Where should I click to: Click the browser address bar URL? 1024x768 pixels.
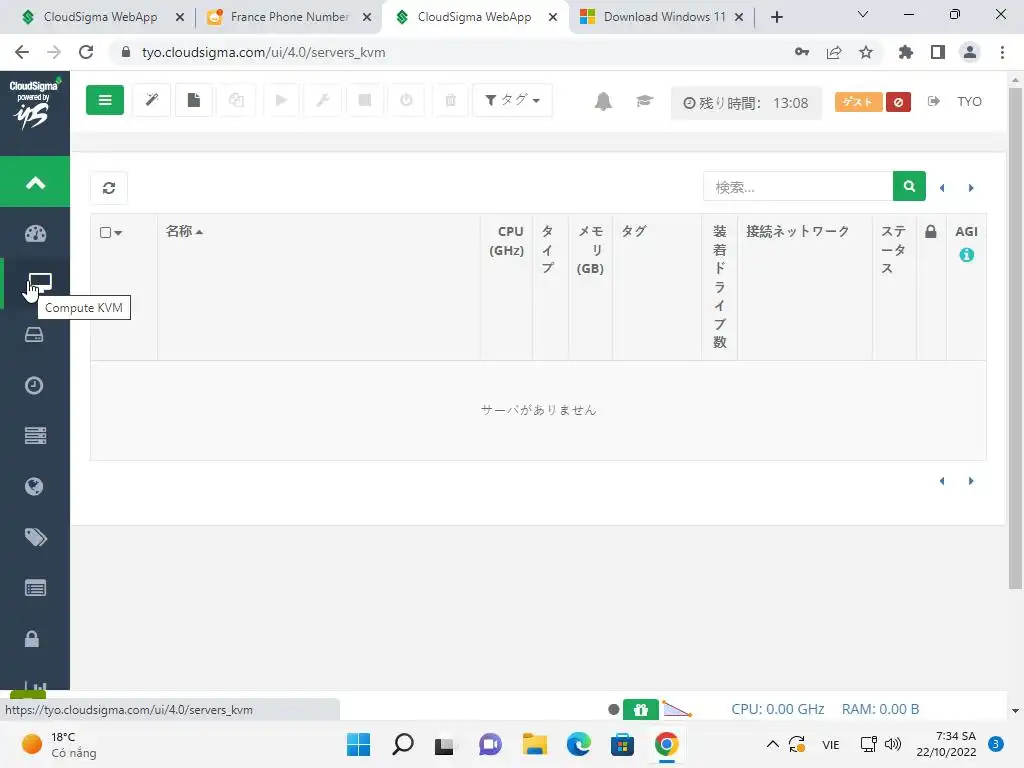point(263,52)
